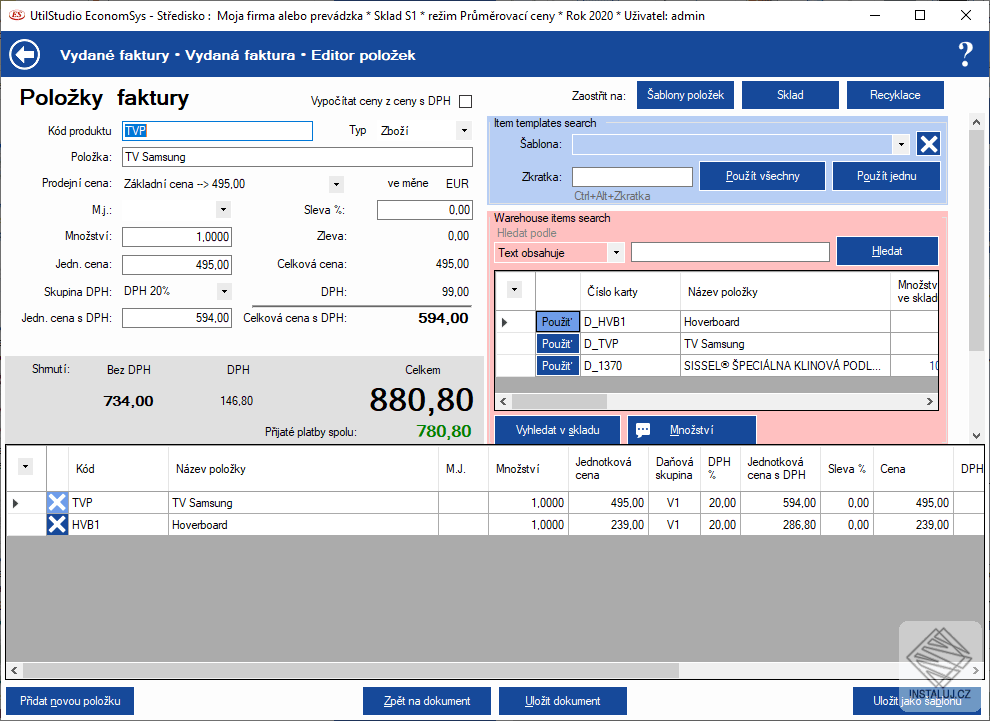Click the right panel vertical scrollbar thumb
The image size is (990, 721).
pos(976,241)
